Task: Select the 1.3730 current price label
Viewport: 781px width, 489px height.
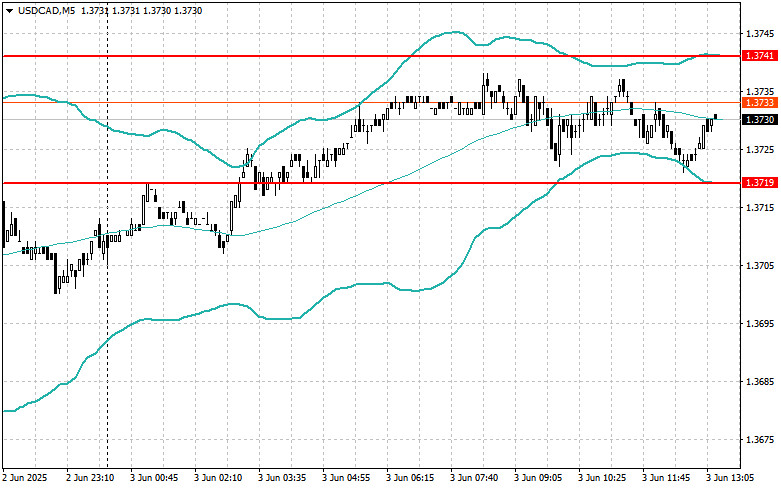Action: [760, 120]
